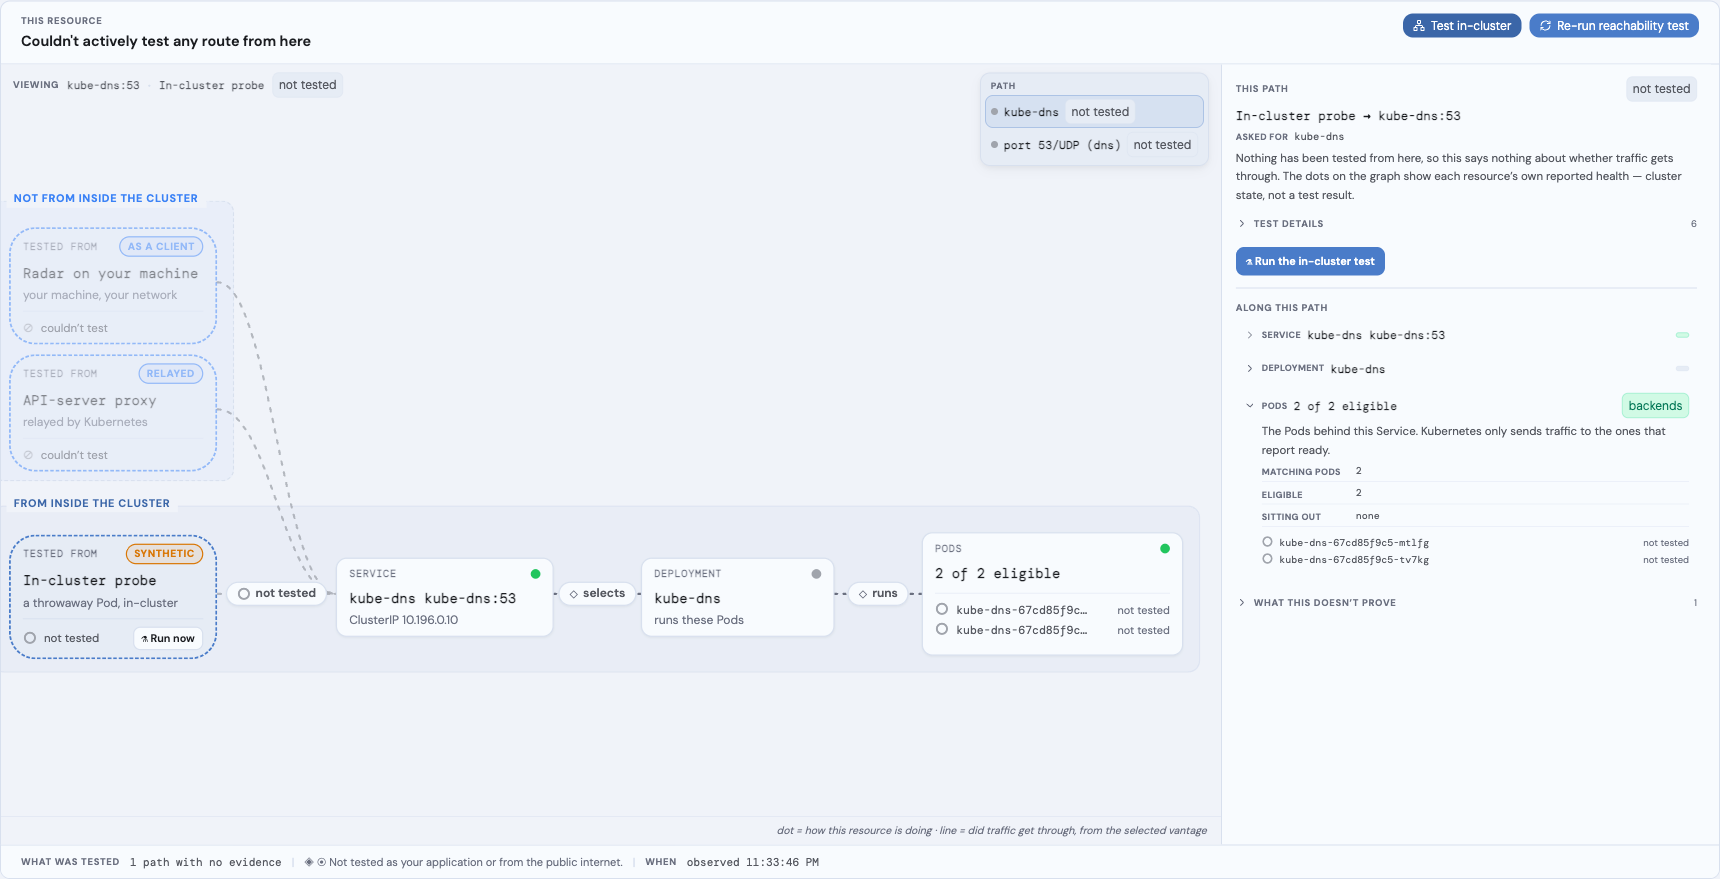Select API-server proxy vantage card
Viewport: 1720px width, 879px height.
(112, 413)
